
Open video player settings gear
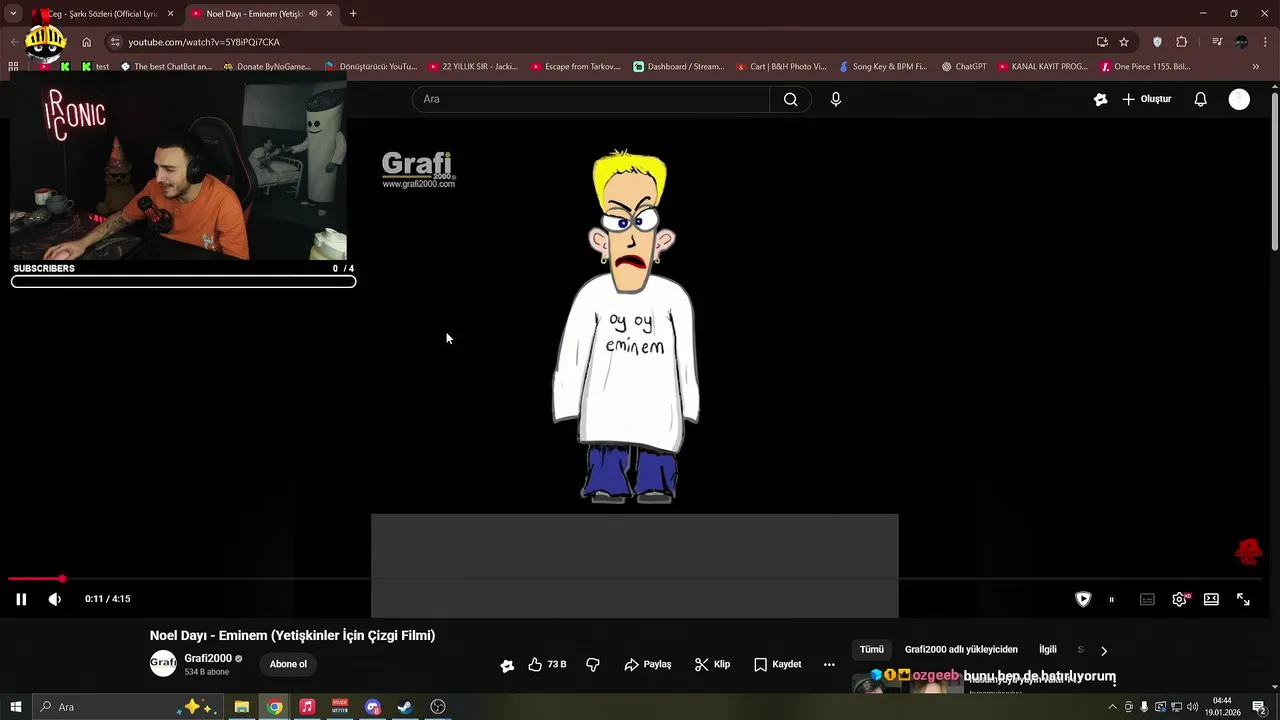[1180, 599]
